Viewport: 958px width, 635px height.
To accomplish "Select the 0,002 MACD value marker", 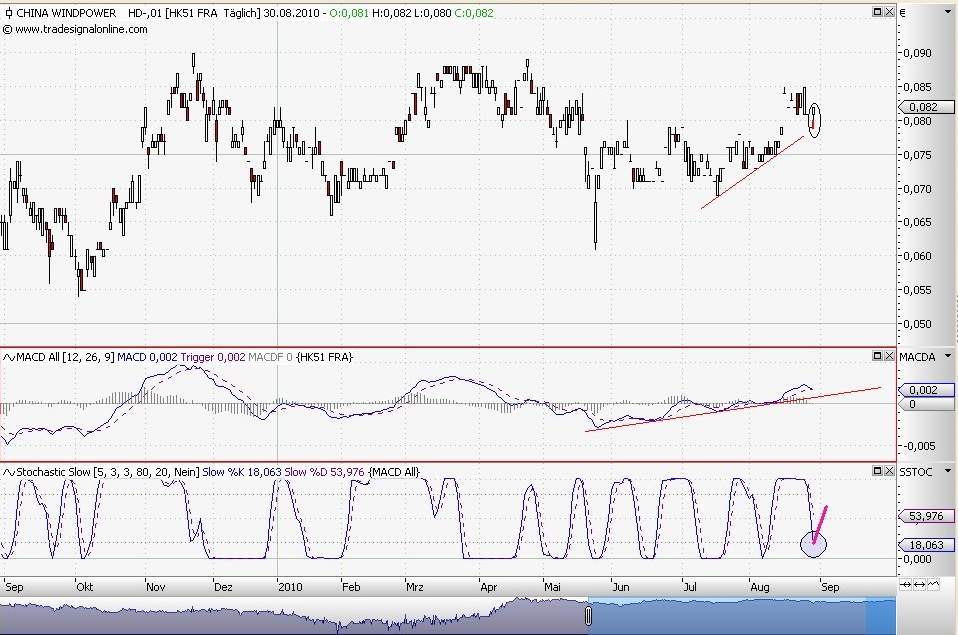I will click(926, 390).
